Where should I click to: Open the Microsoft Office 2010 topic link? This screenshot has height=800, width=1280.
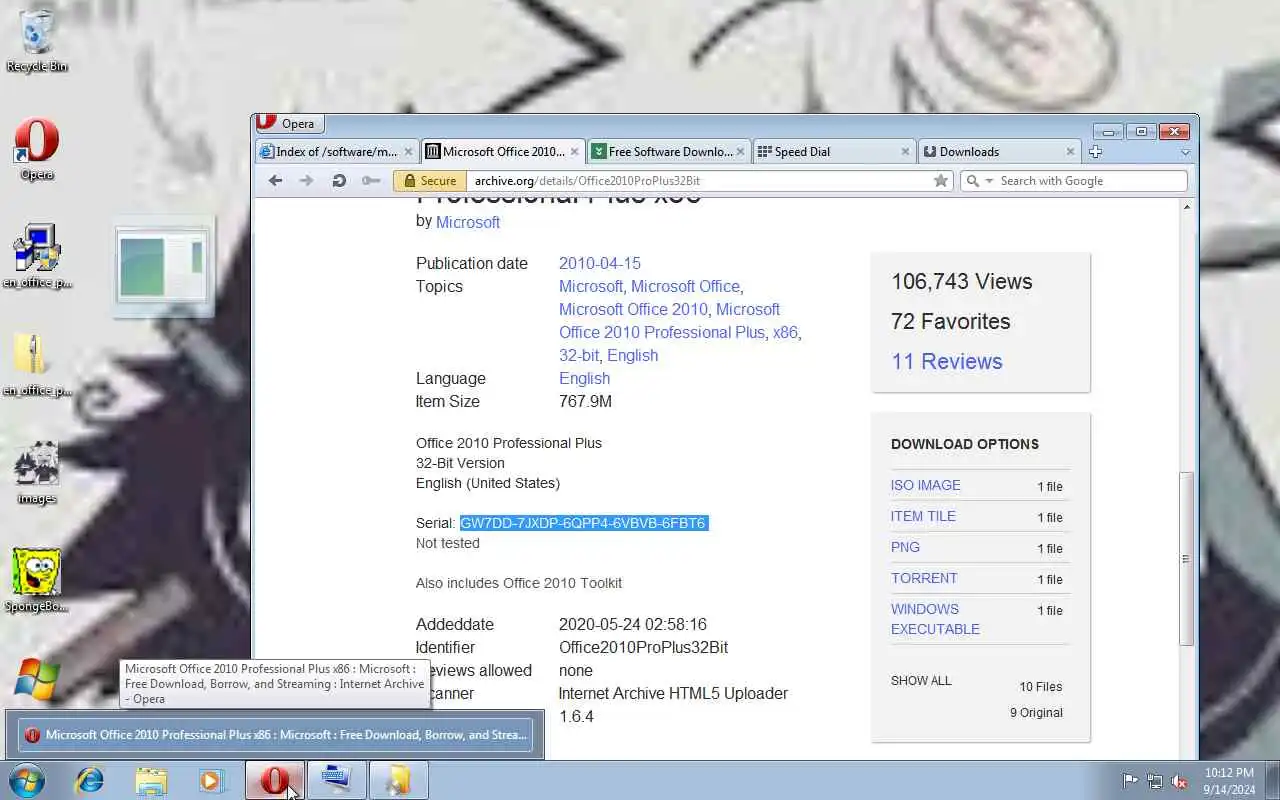[x=633, y=309]
